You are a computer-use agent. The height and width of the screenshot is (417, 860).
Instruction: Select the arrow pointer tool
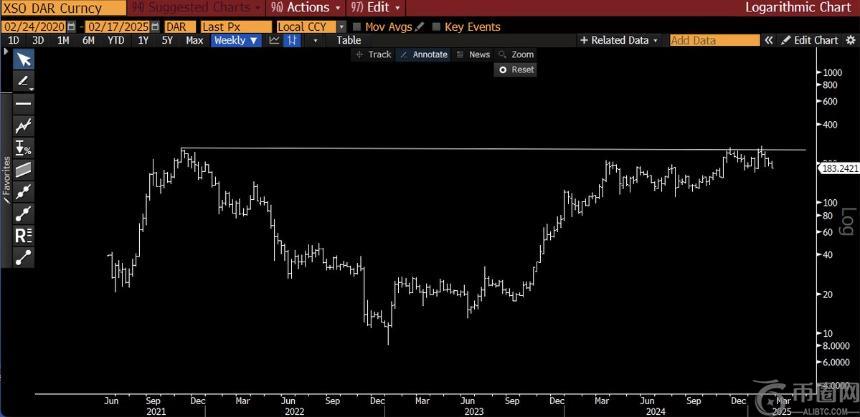point(22,59)
